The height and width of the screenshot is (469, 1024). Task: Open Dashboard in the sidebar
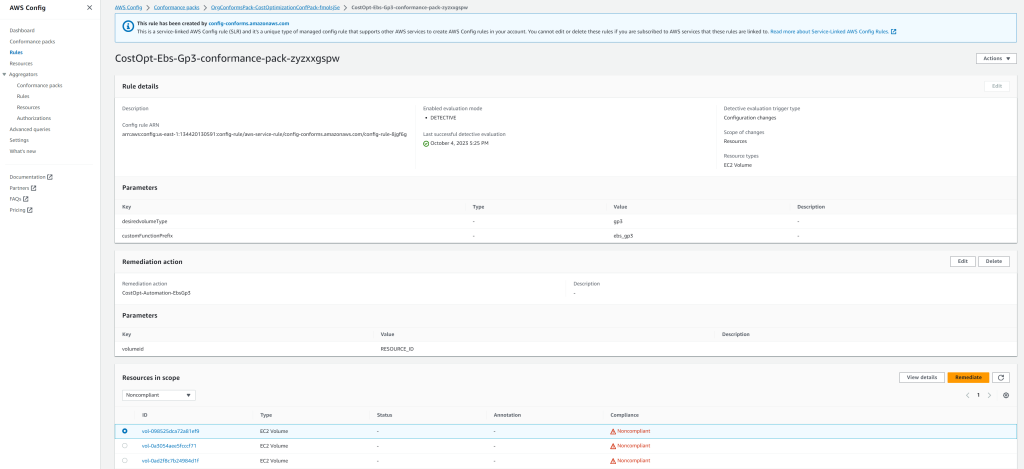click(x=22, y=31)
